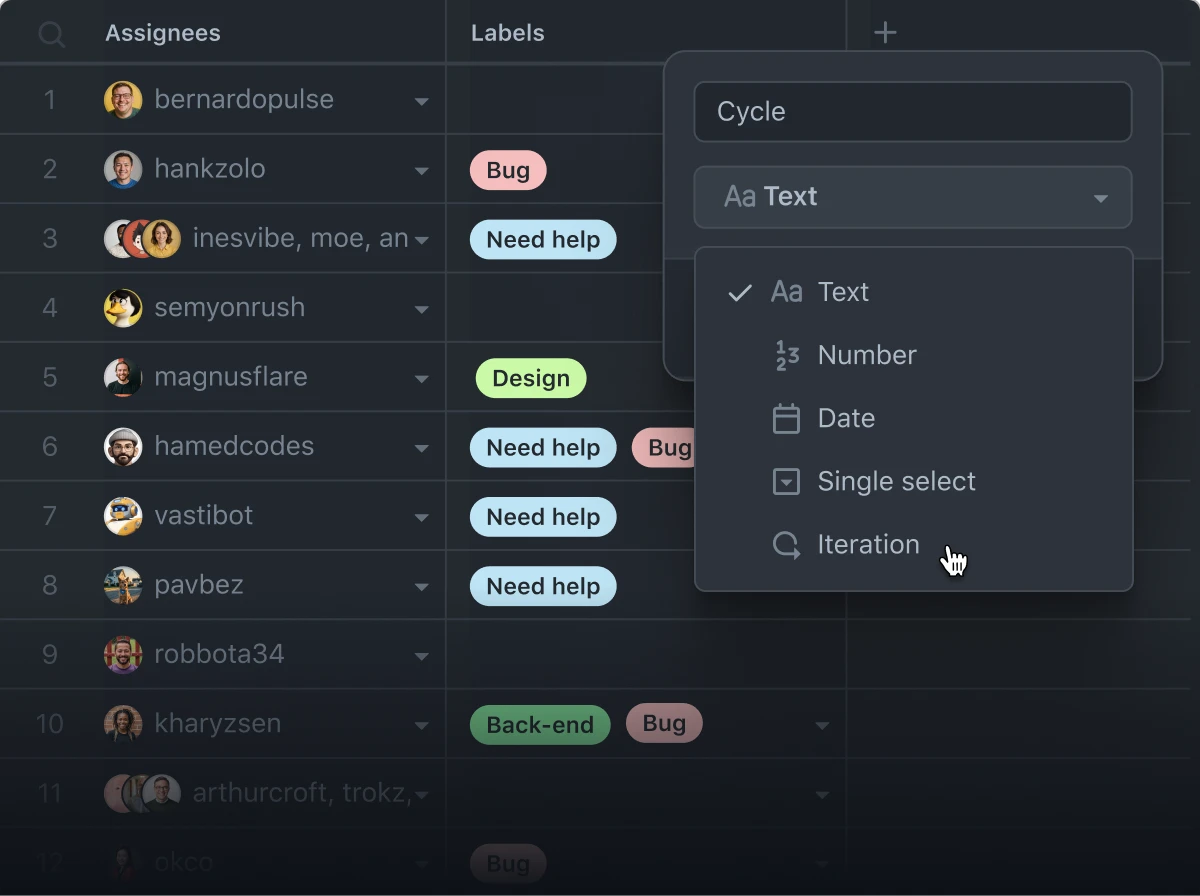The image size is (1200, 896).
Task: Click the search icon in the table header
Action: (x=50, y=32)
